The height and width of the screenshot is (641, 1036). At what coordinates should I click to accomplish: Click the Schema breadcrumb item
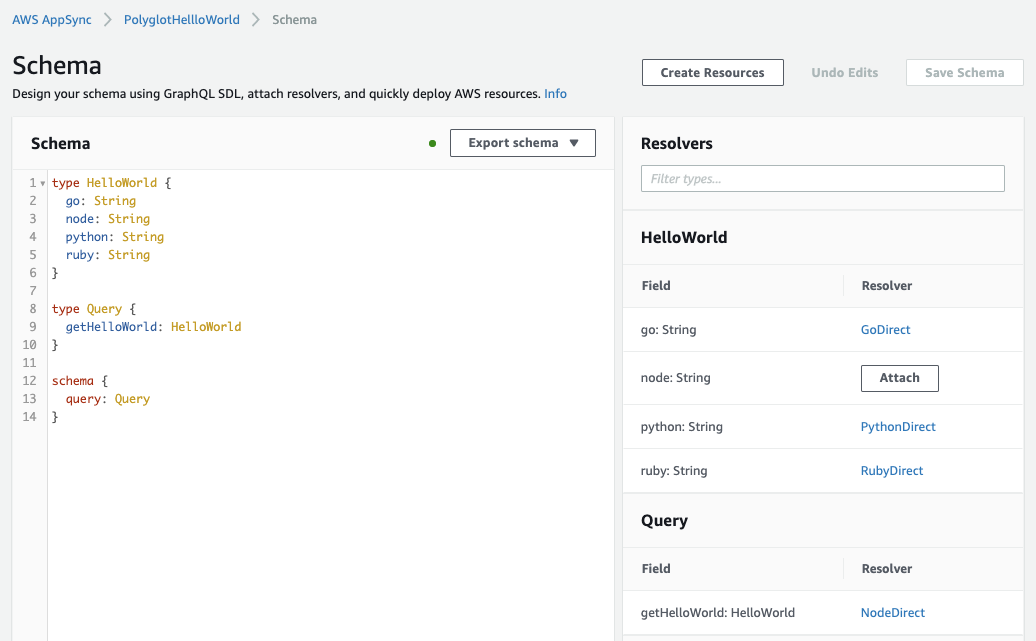[x=294, y=20]
